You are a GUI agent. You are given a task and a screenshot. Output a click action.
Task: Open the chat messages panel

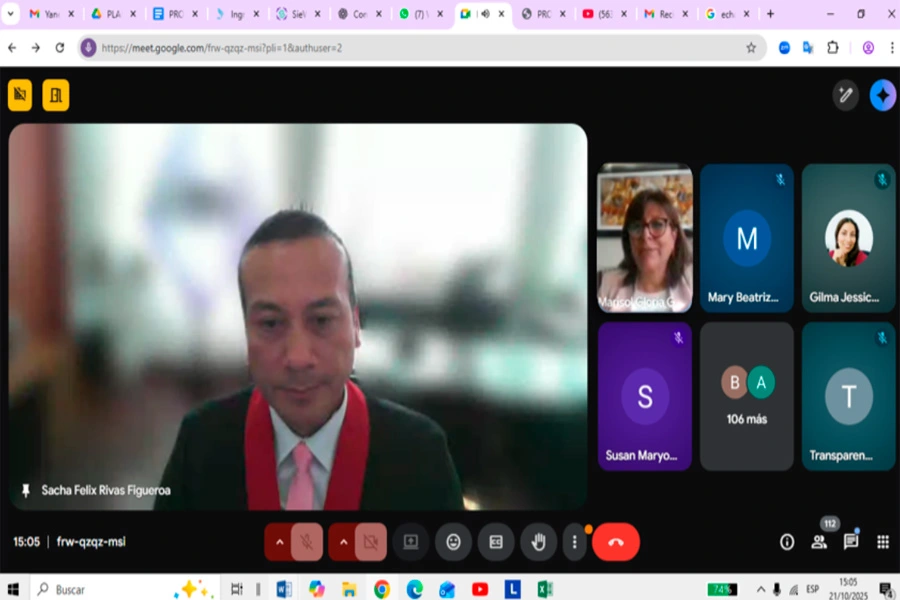click(x=851, y=542)
